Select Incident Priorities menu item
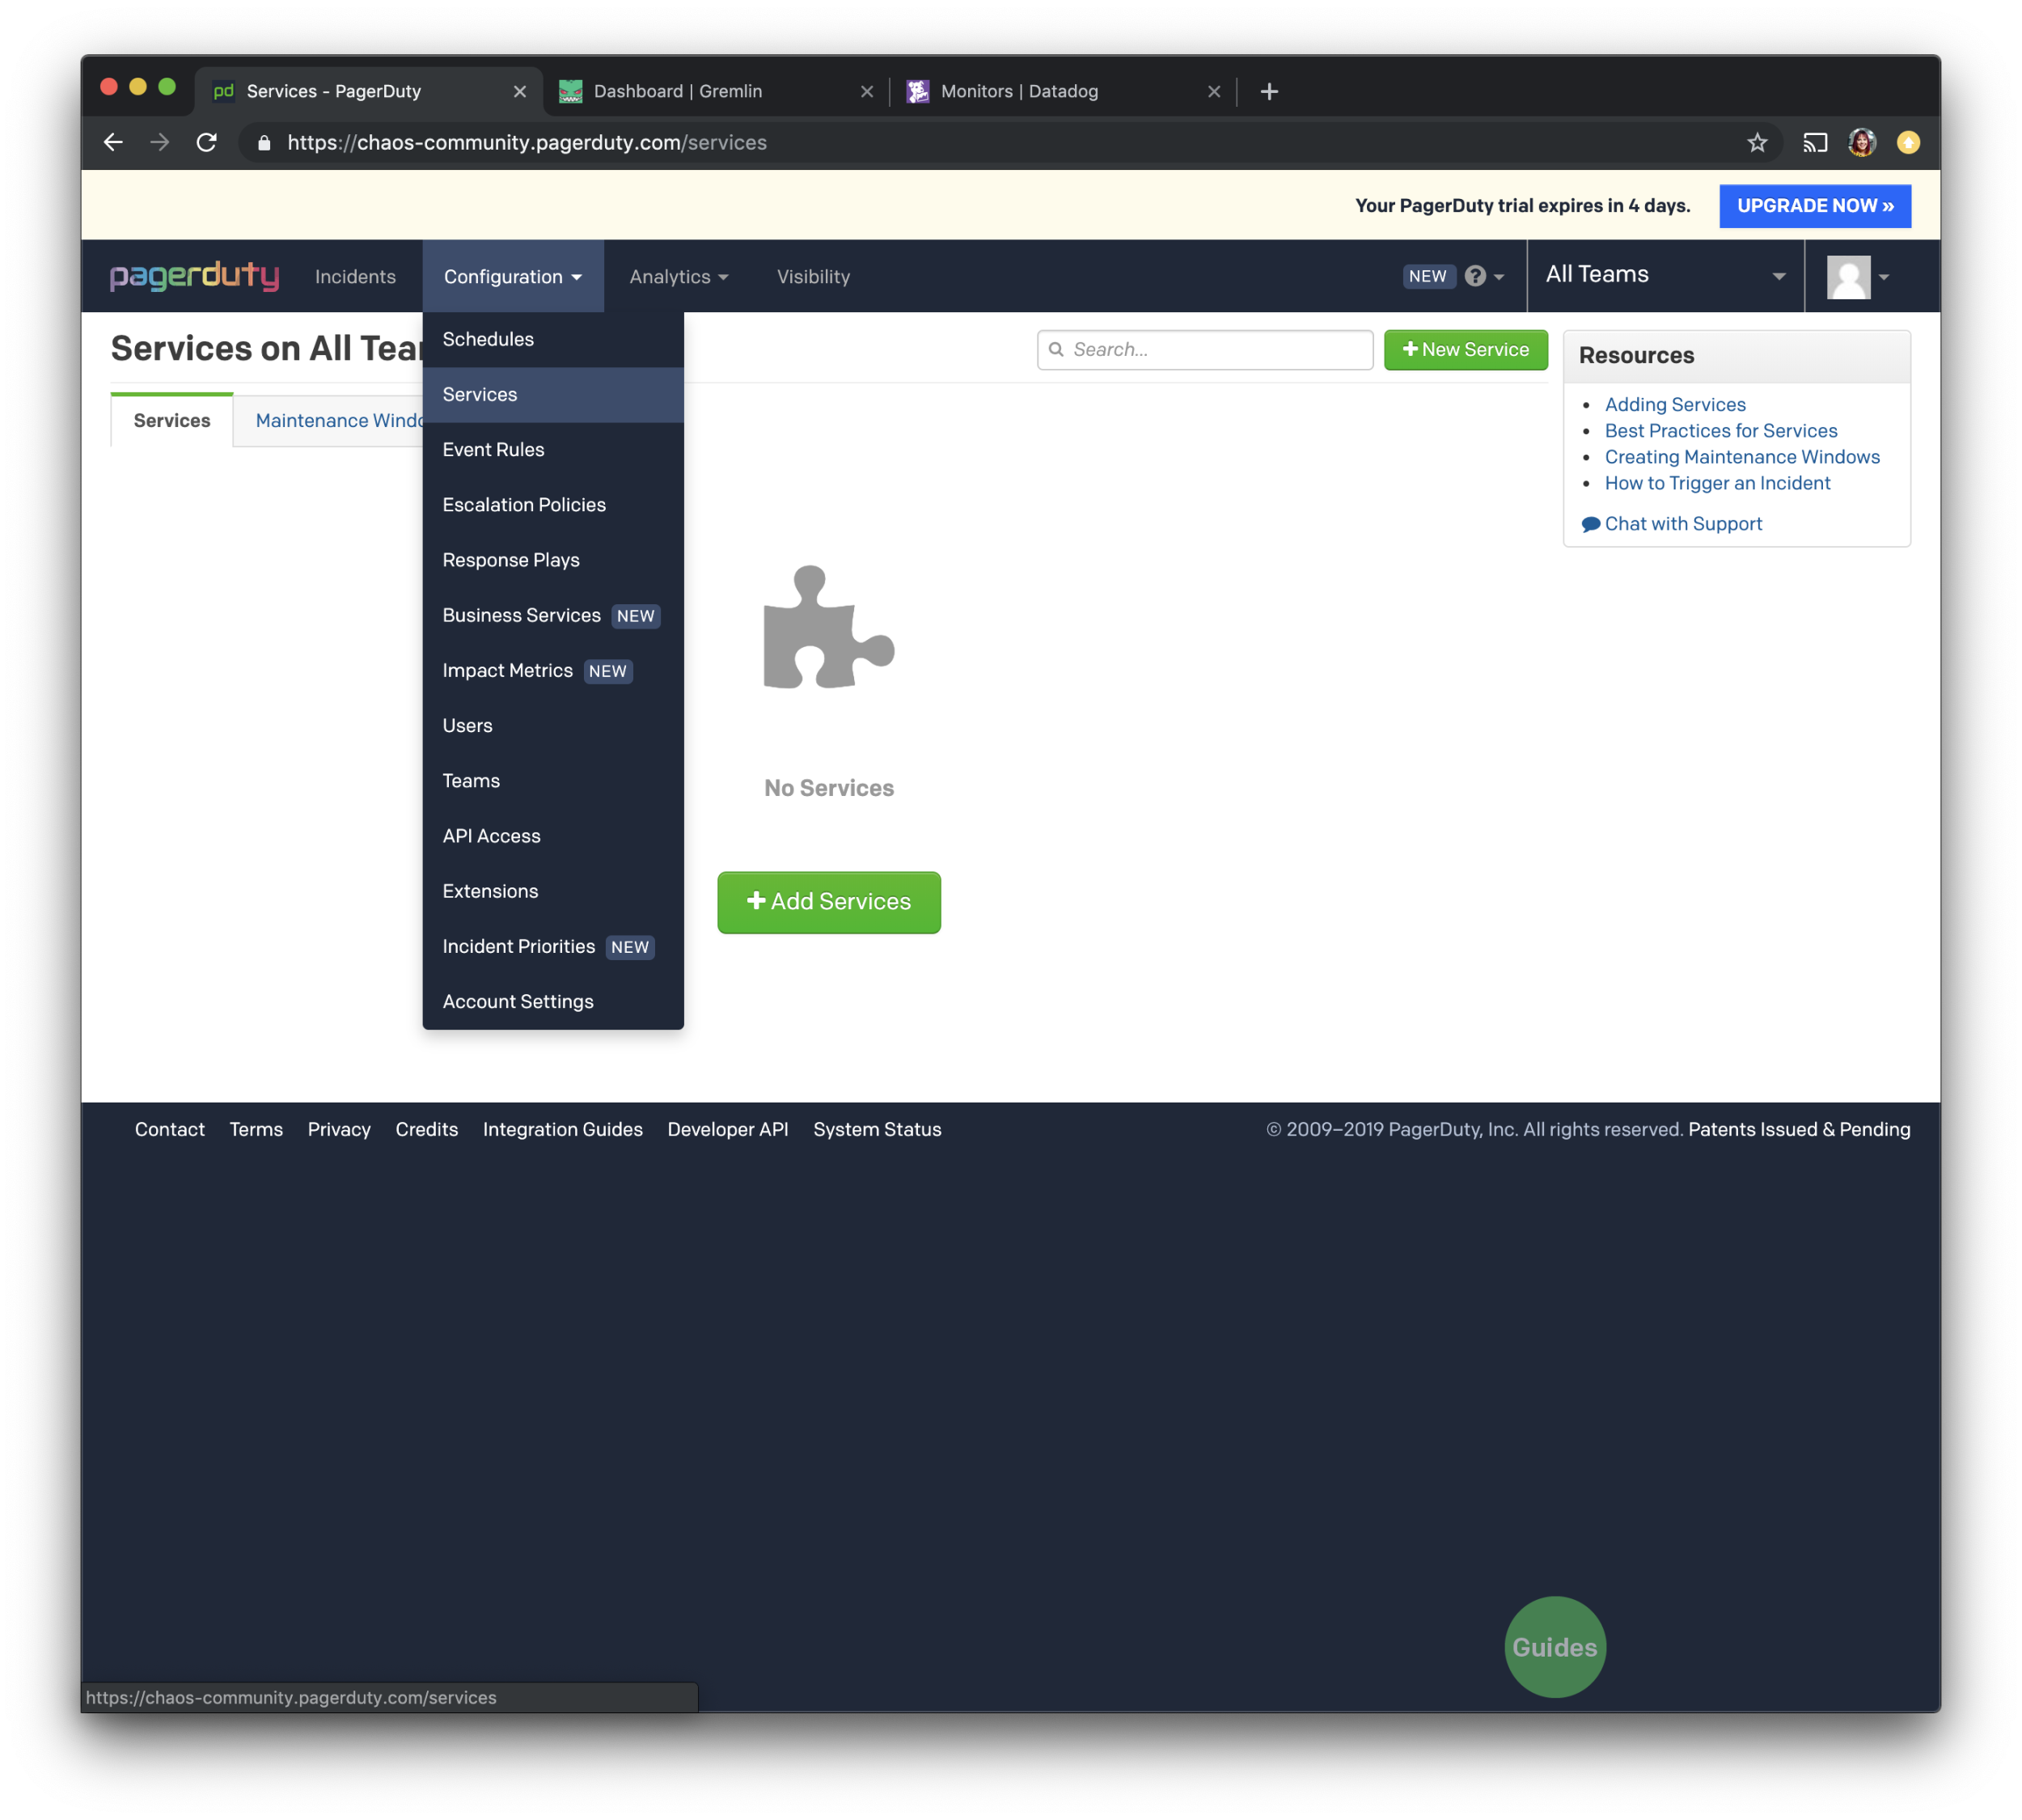 [x=553, y=946]
